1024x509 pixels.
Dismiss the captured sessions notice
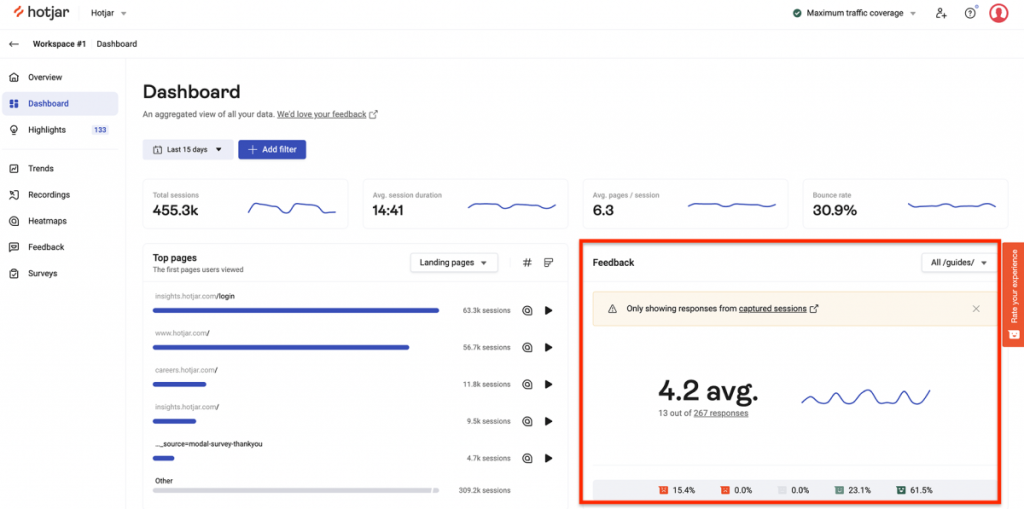tap(976, 309)
